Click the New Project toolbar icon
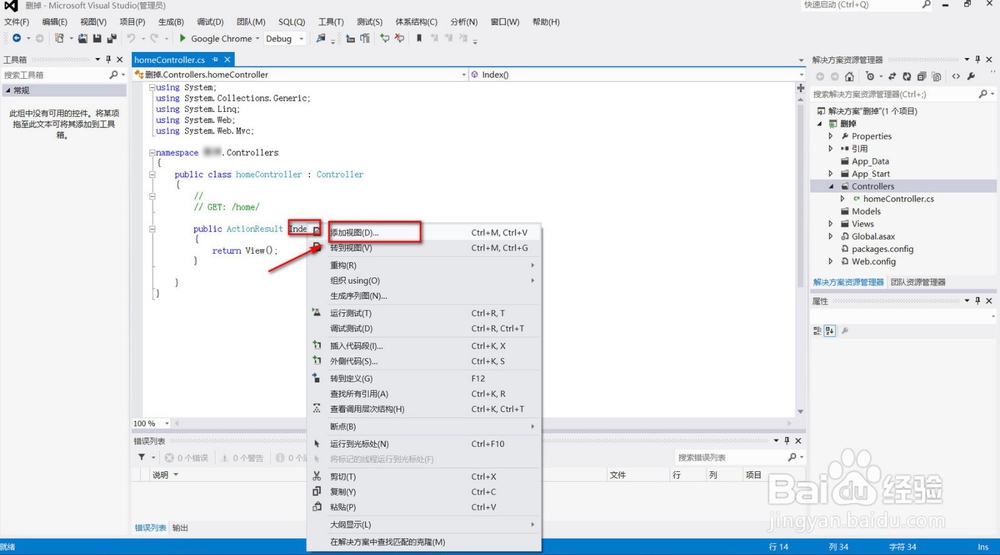1000x555 pixels. pos(59,38)
